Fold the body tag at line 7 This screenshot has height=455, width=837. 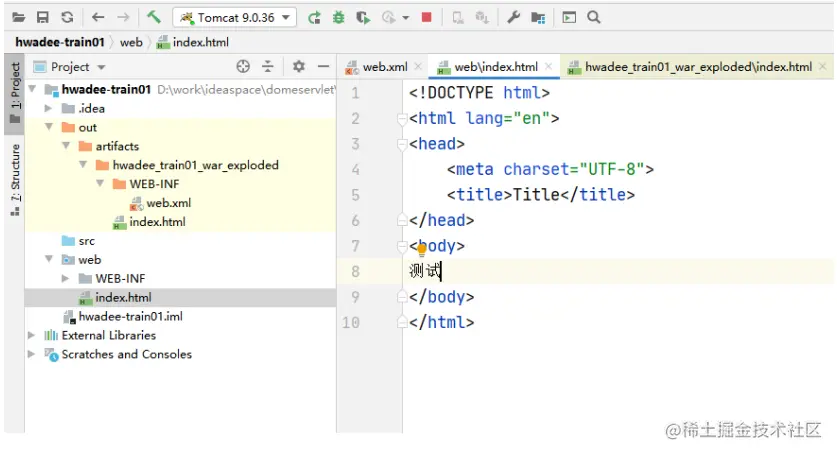coord(402,246)
